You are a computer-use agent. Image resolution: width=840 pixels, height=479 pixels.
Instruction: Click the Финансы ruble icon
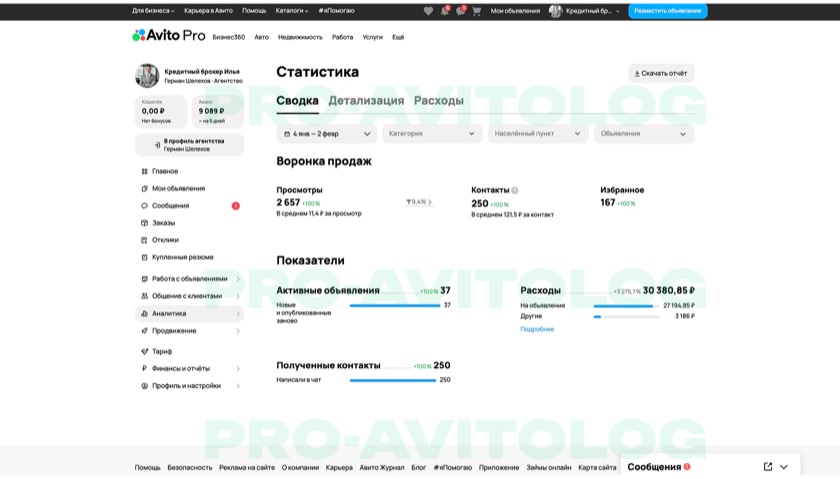point(144,369)
